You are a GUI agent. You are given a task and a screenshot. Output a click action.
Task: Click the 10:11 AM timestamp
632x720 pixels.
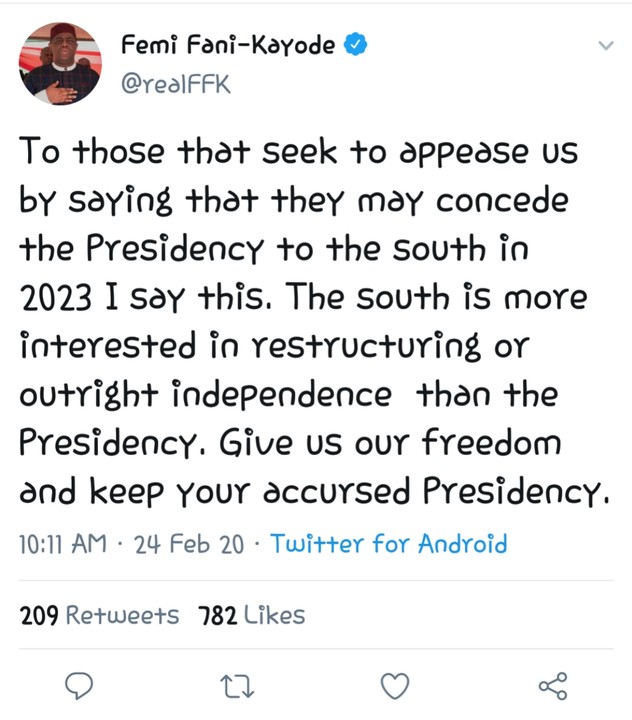[x=62, y=544]
